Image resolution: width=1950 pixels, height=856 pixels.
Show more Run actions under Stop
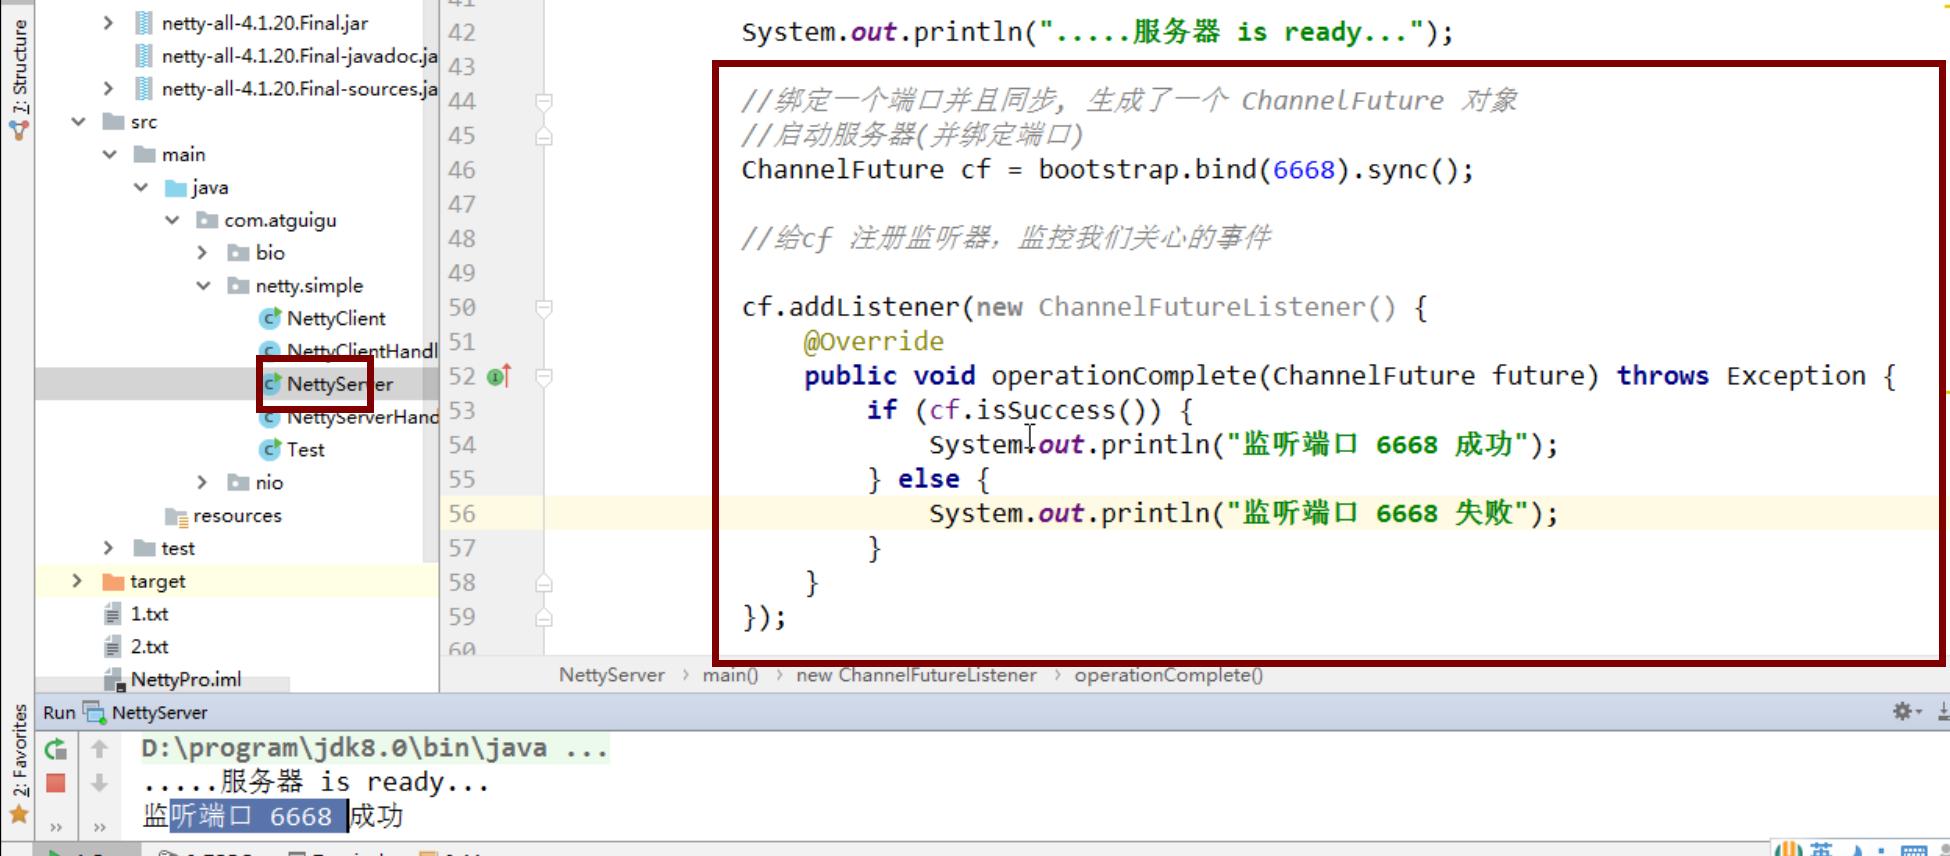coord(56,827)
